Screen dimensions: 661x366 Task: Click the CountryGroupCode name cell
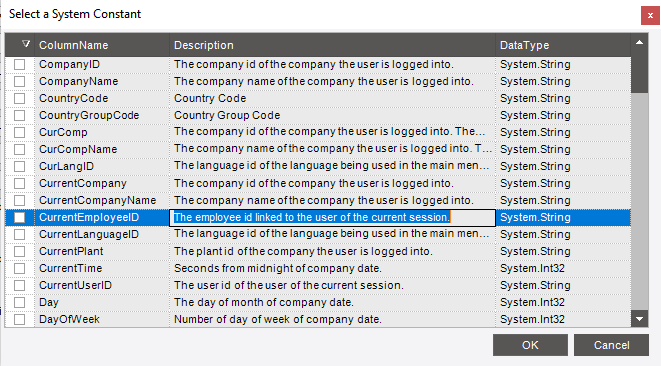pos(102,116)
